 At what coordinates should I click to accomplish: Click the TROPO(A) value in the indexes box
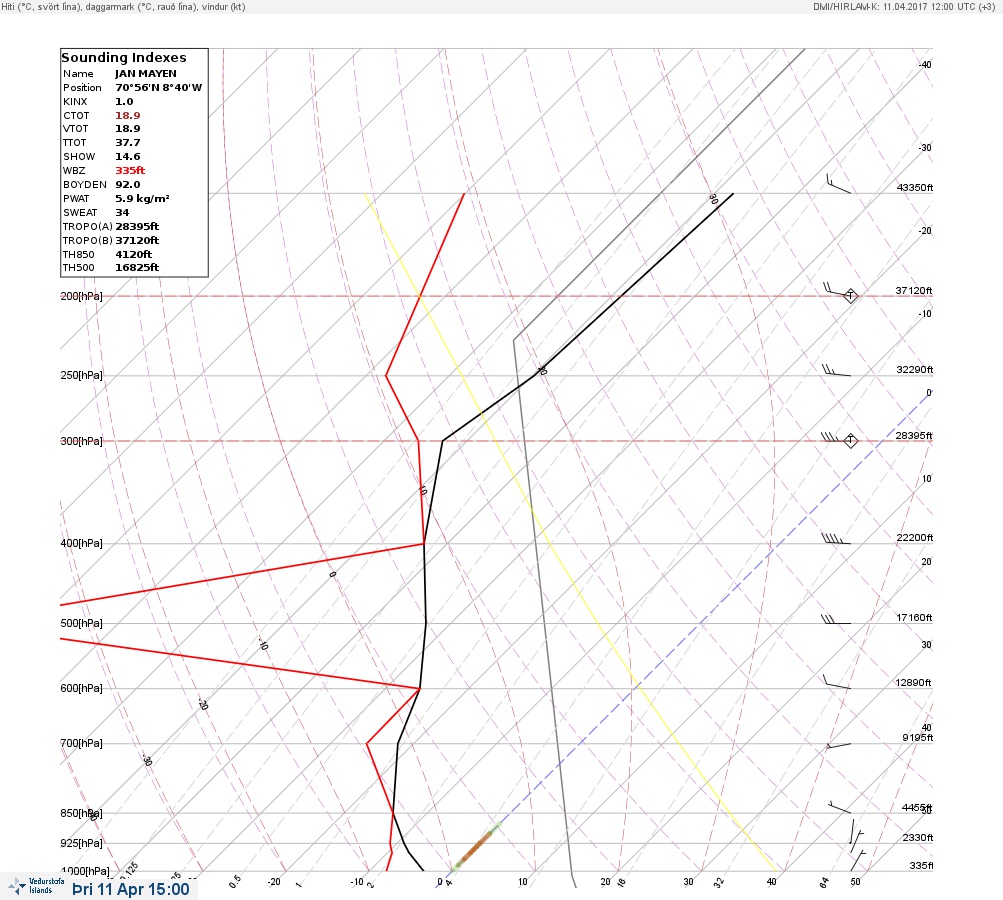click(x=137, y=226)
